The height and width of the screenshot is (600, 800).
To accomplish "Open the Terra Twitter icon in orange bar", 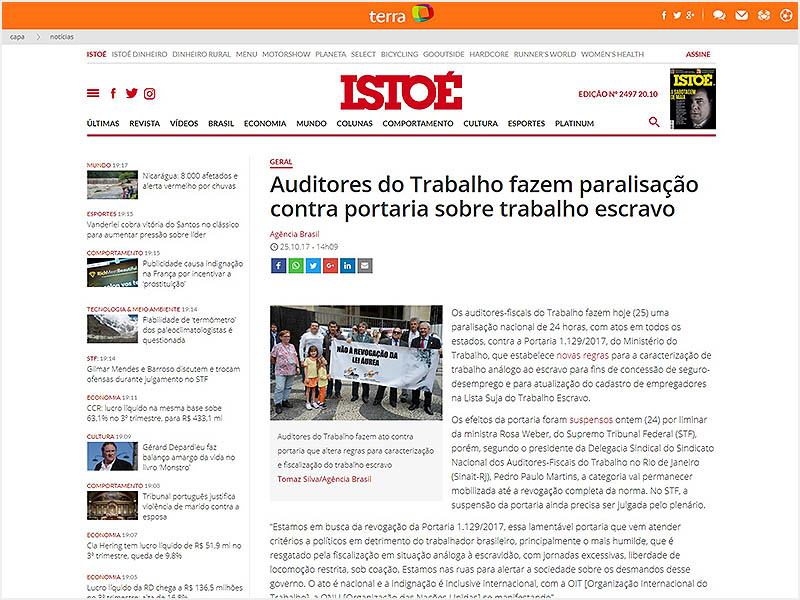I will (677, 15).
